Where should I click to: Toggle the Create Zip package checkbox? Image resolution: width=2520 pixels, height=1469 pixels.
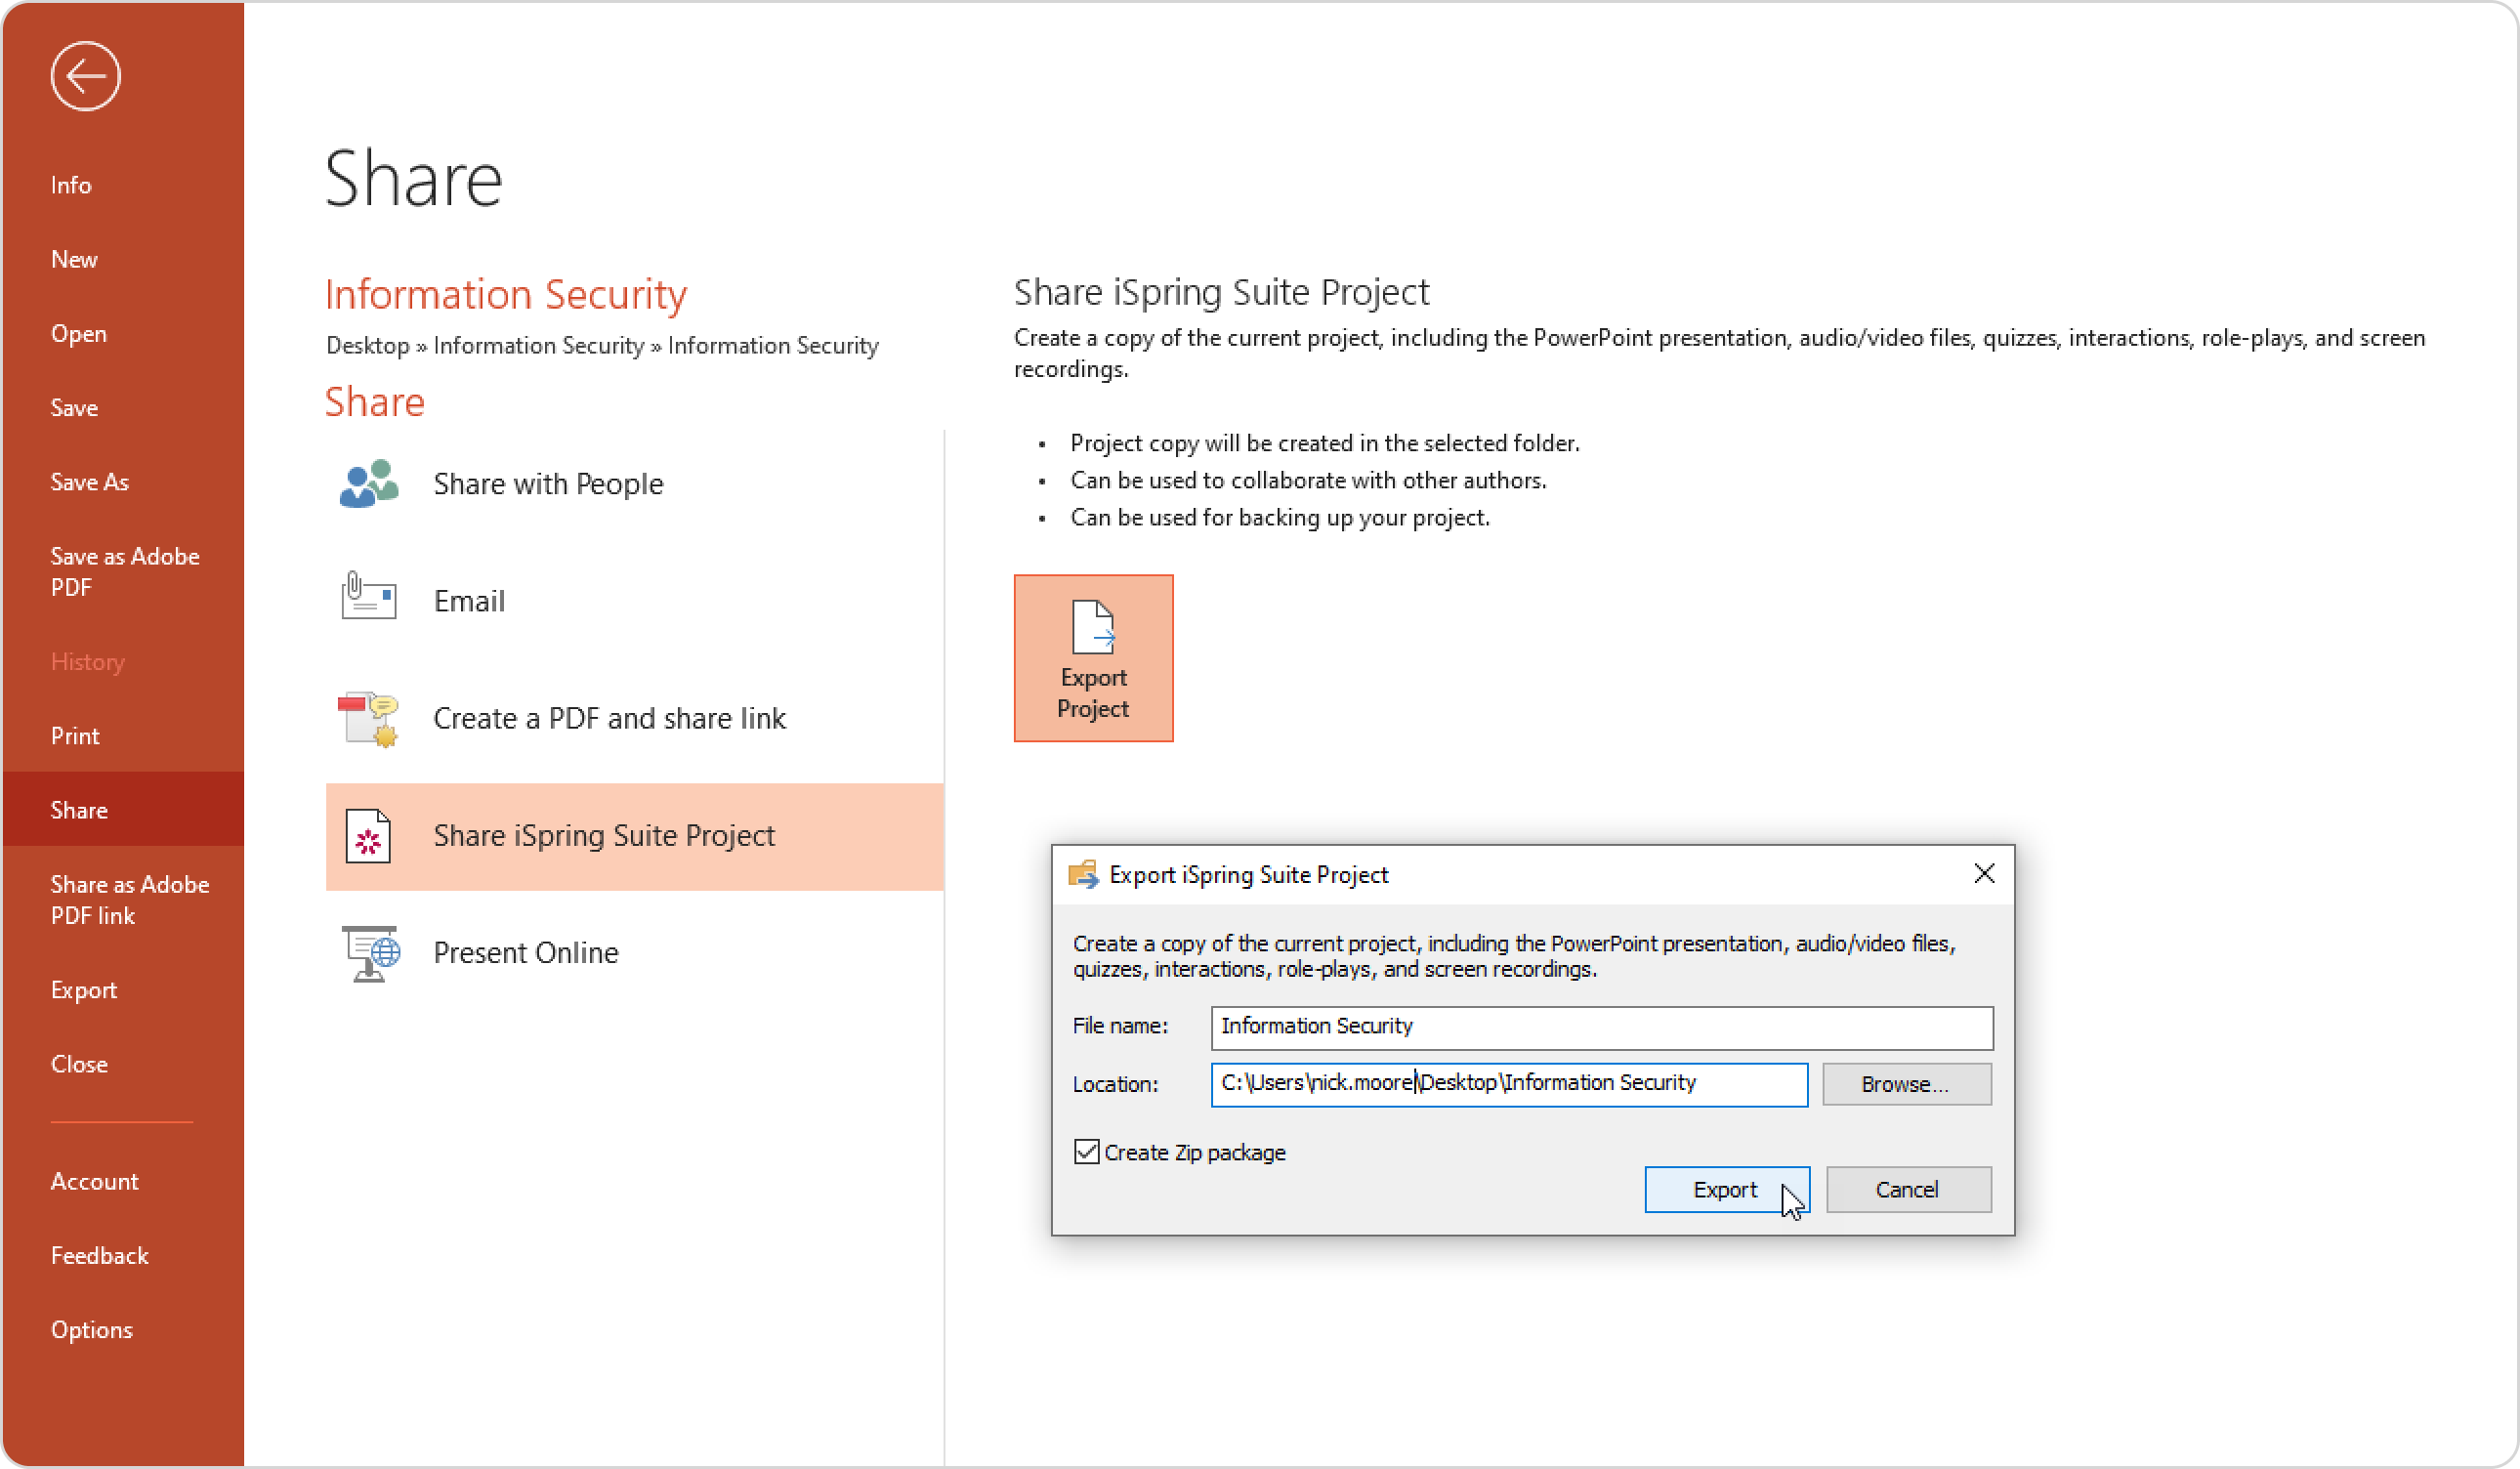tap(1086, 1152)
